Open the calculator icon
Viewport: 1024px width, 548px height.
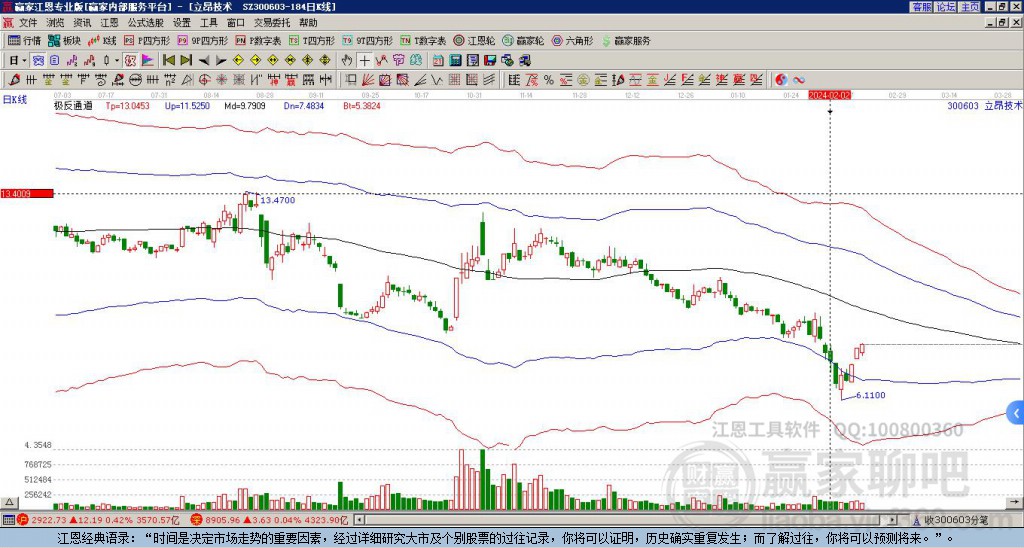click(x=455, y=61)
